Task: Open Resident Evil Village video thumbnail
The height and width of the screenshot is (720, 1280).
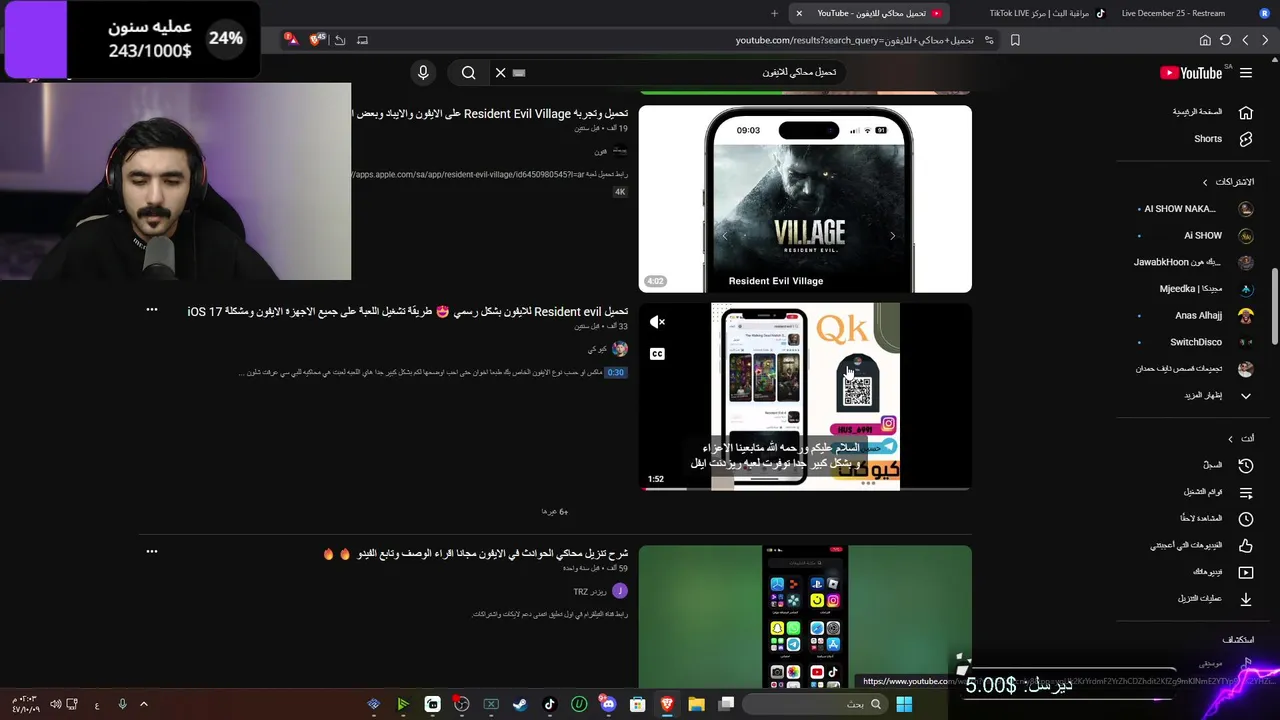Action: [805, 199]
